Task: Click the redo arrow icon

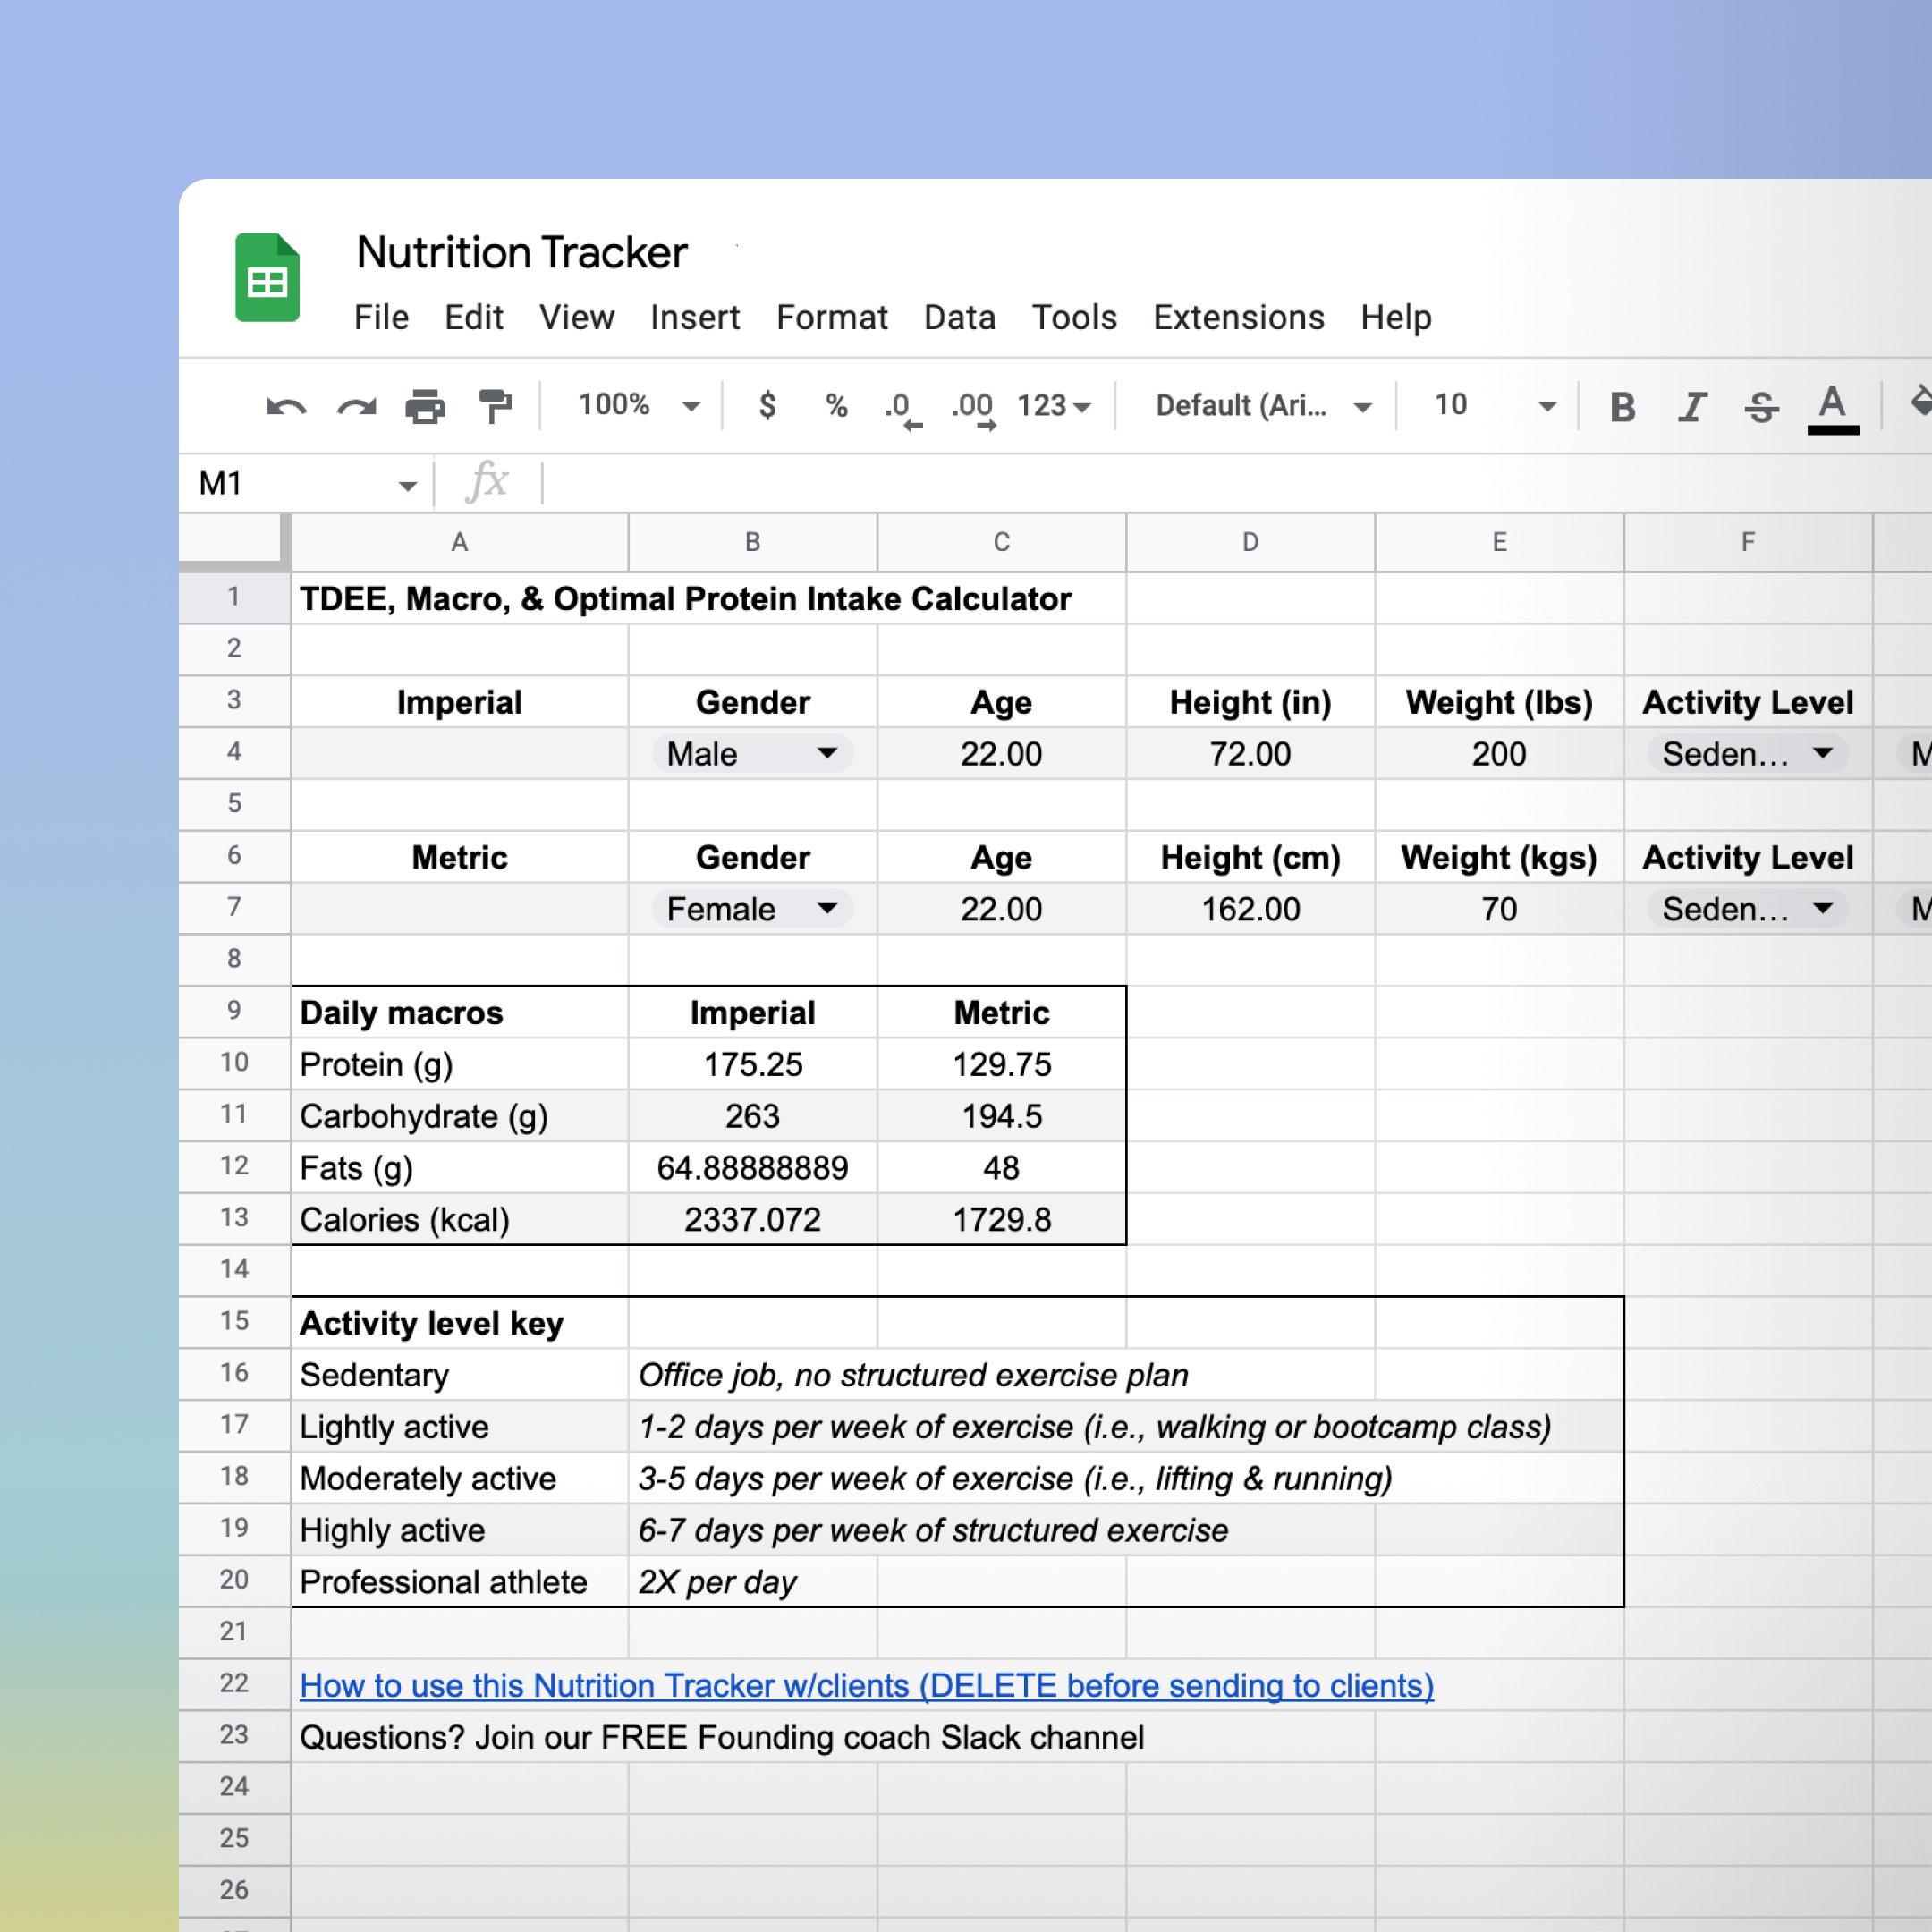Action: pos(357,407)
